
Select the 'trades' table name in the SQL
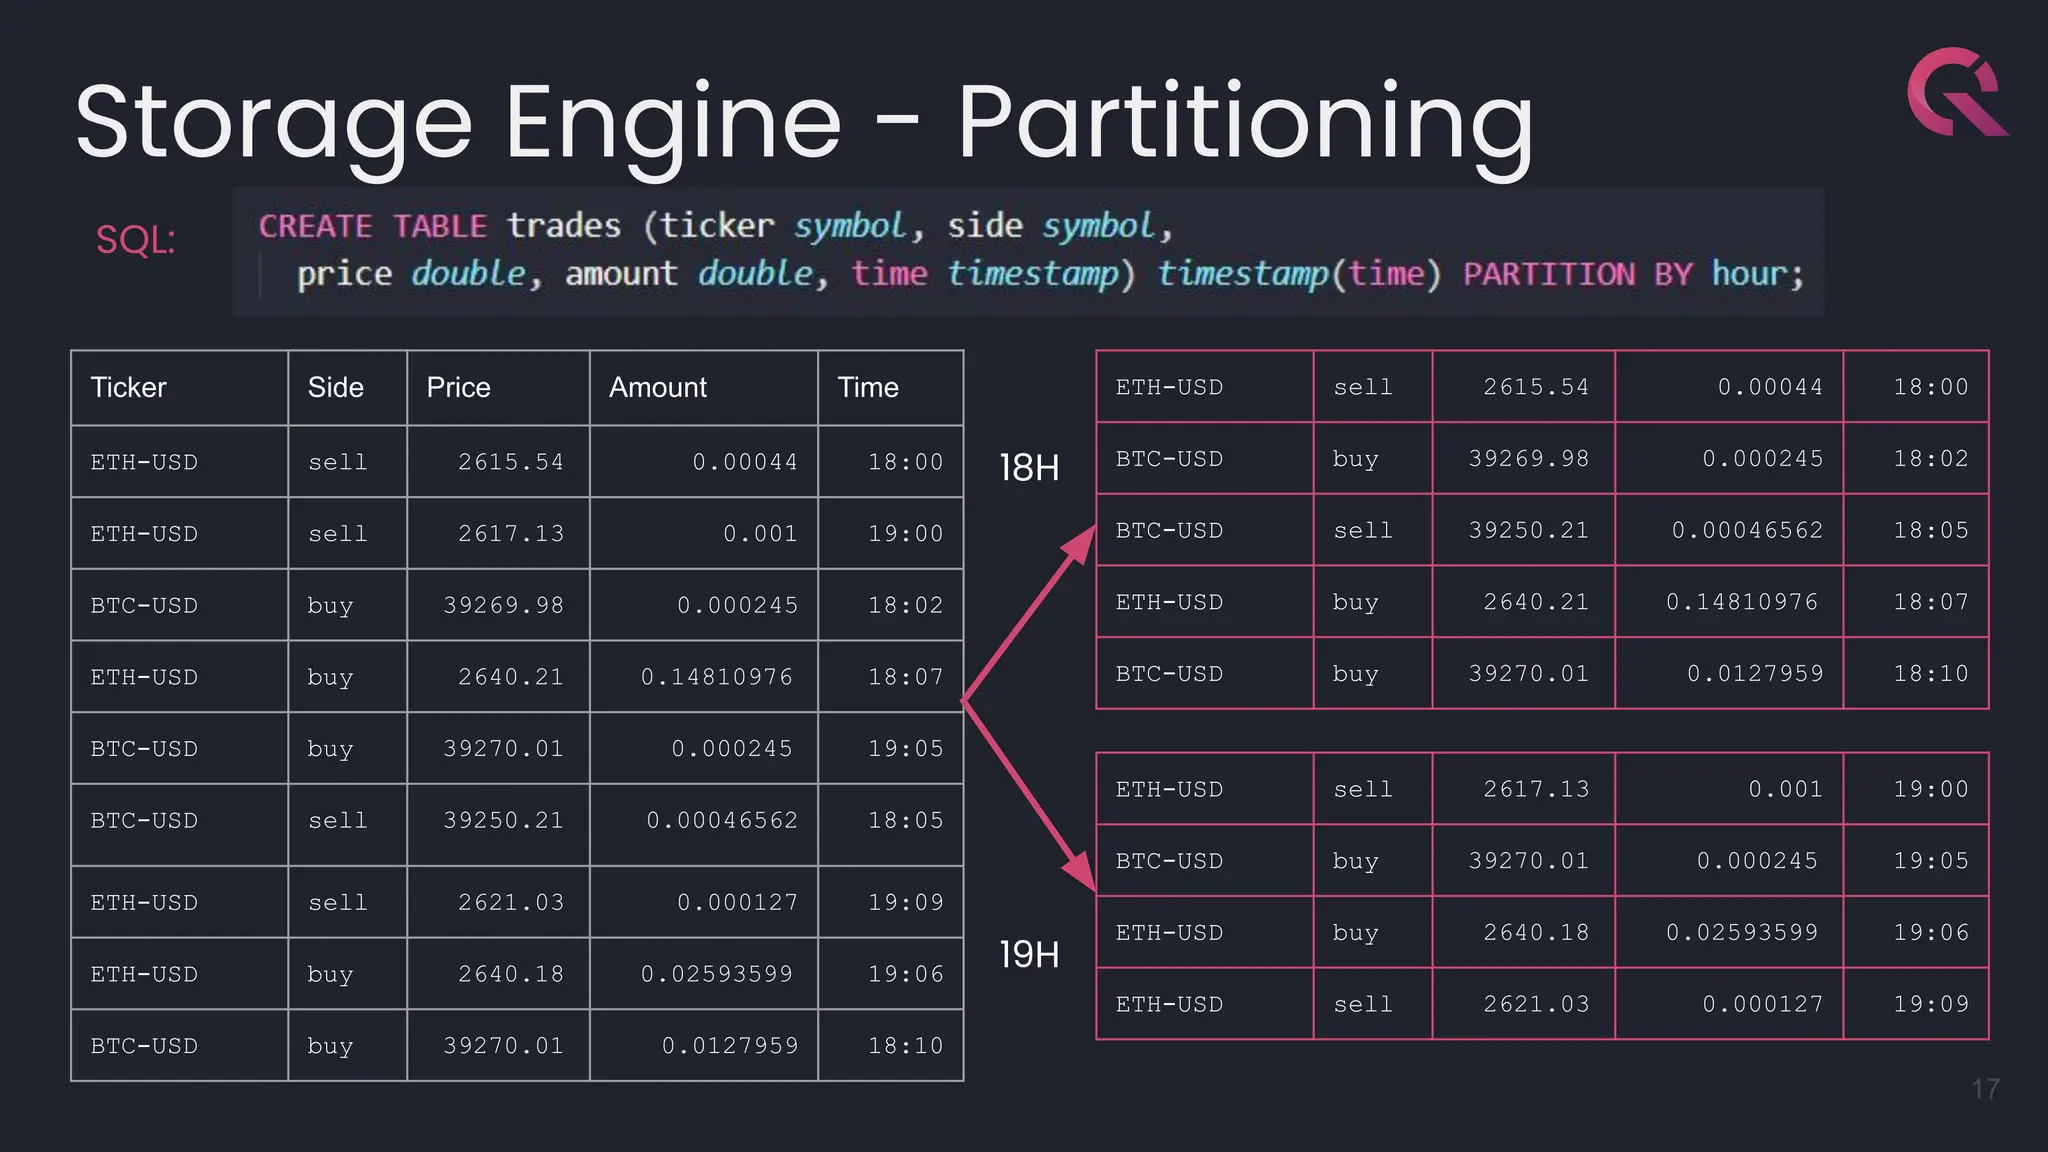click(563, 226)
